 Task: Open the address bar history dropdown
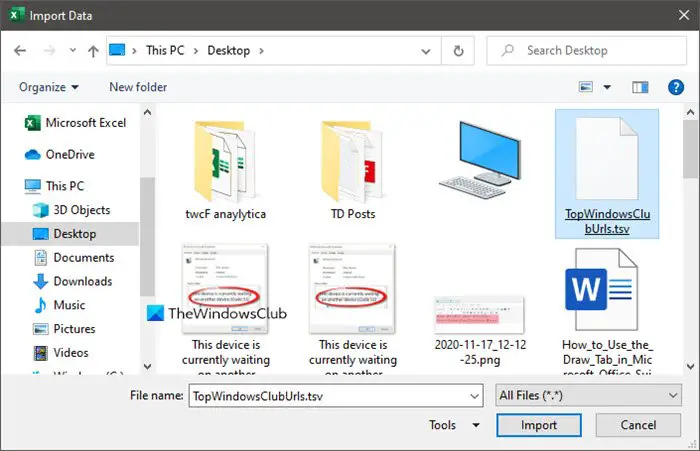[x=426, y=51]
